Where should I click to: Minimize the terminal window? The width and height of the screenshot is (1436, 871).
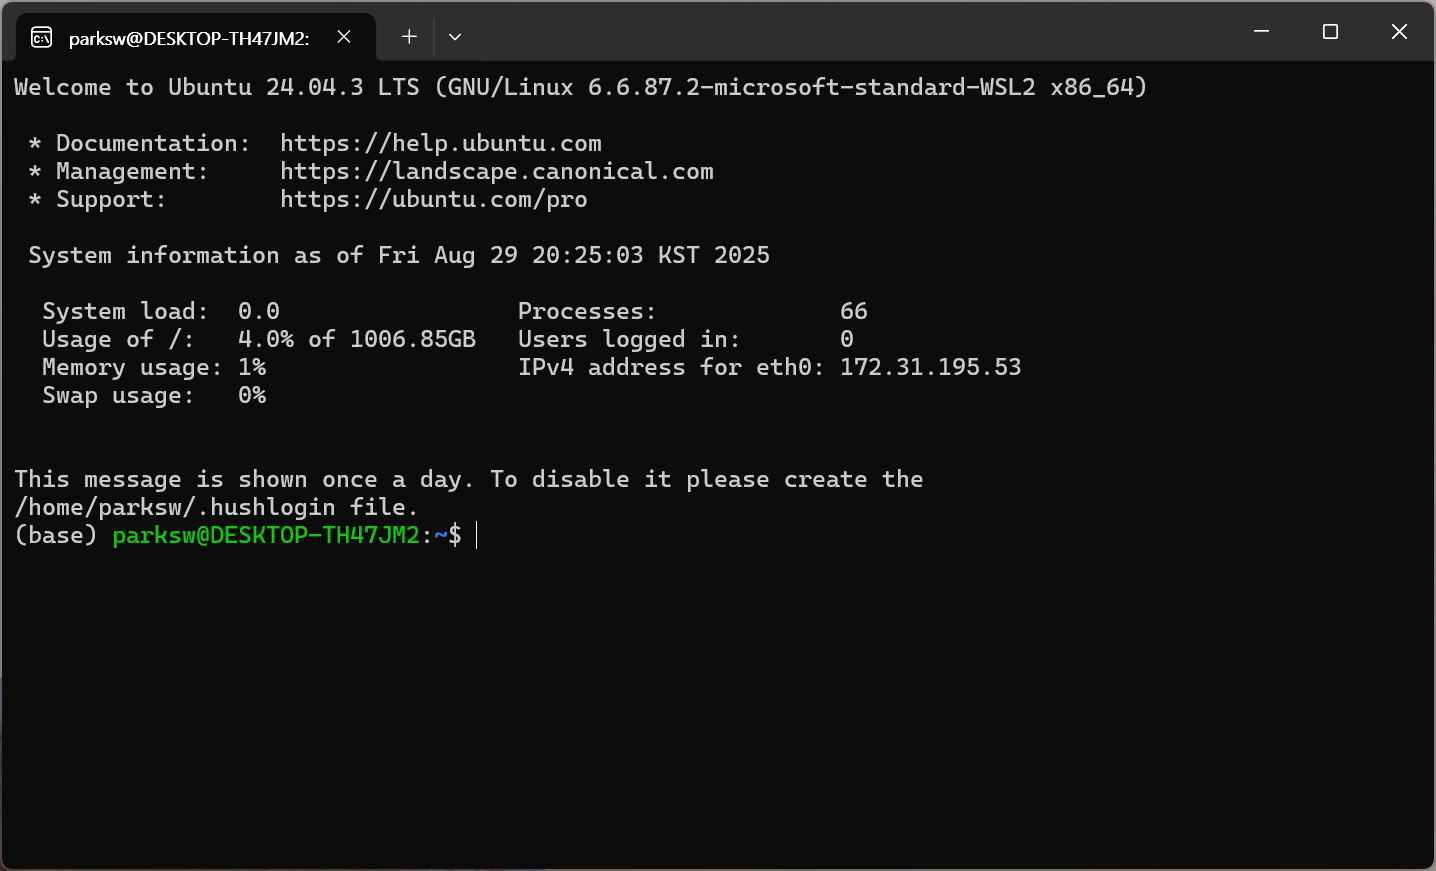pos(1262,32)
